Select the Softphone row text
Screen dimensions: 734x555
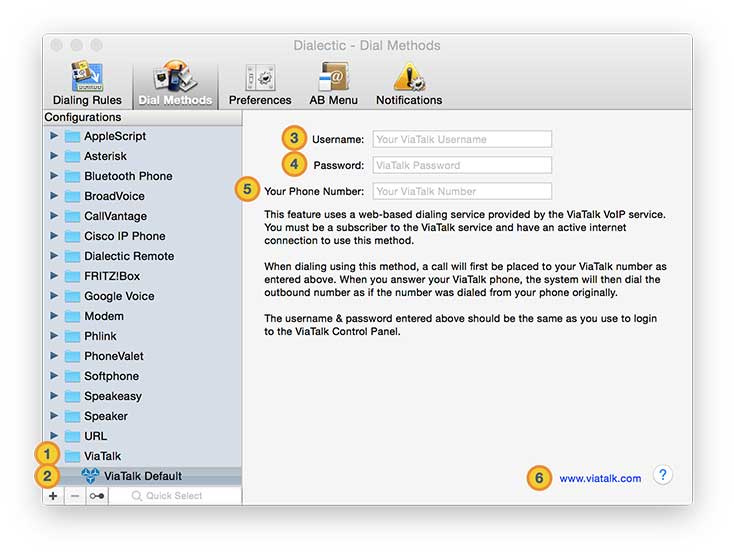tap(111, 376)
